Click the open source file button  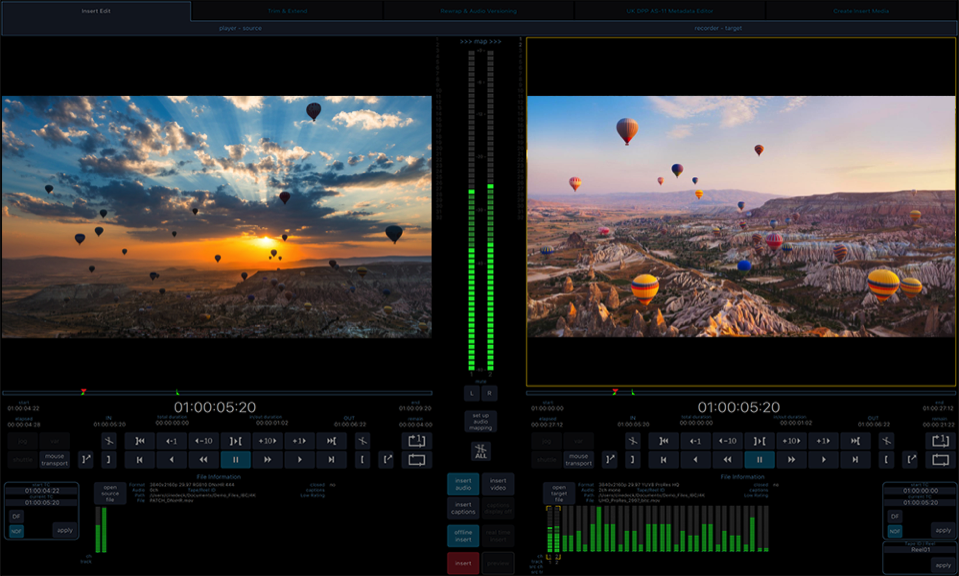(110, 493)
